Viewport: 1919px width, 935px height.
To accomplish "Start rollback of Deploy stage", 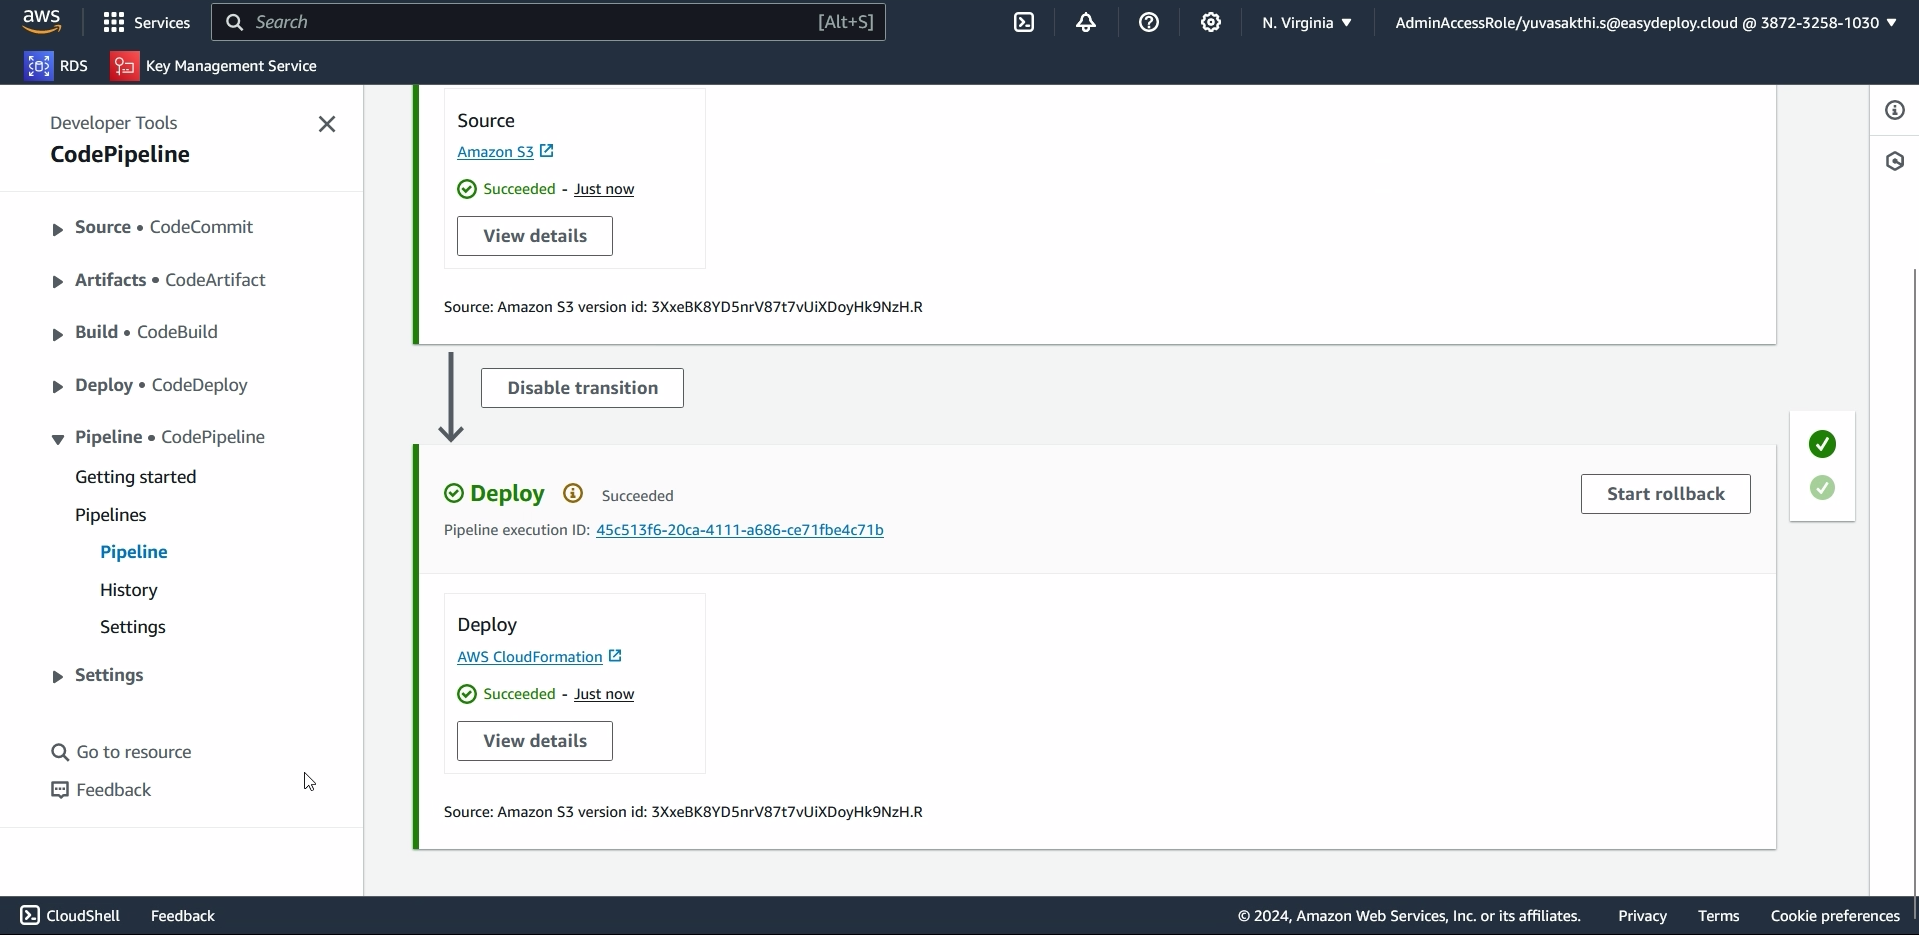I will (x=1665, y=494).
